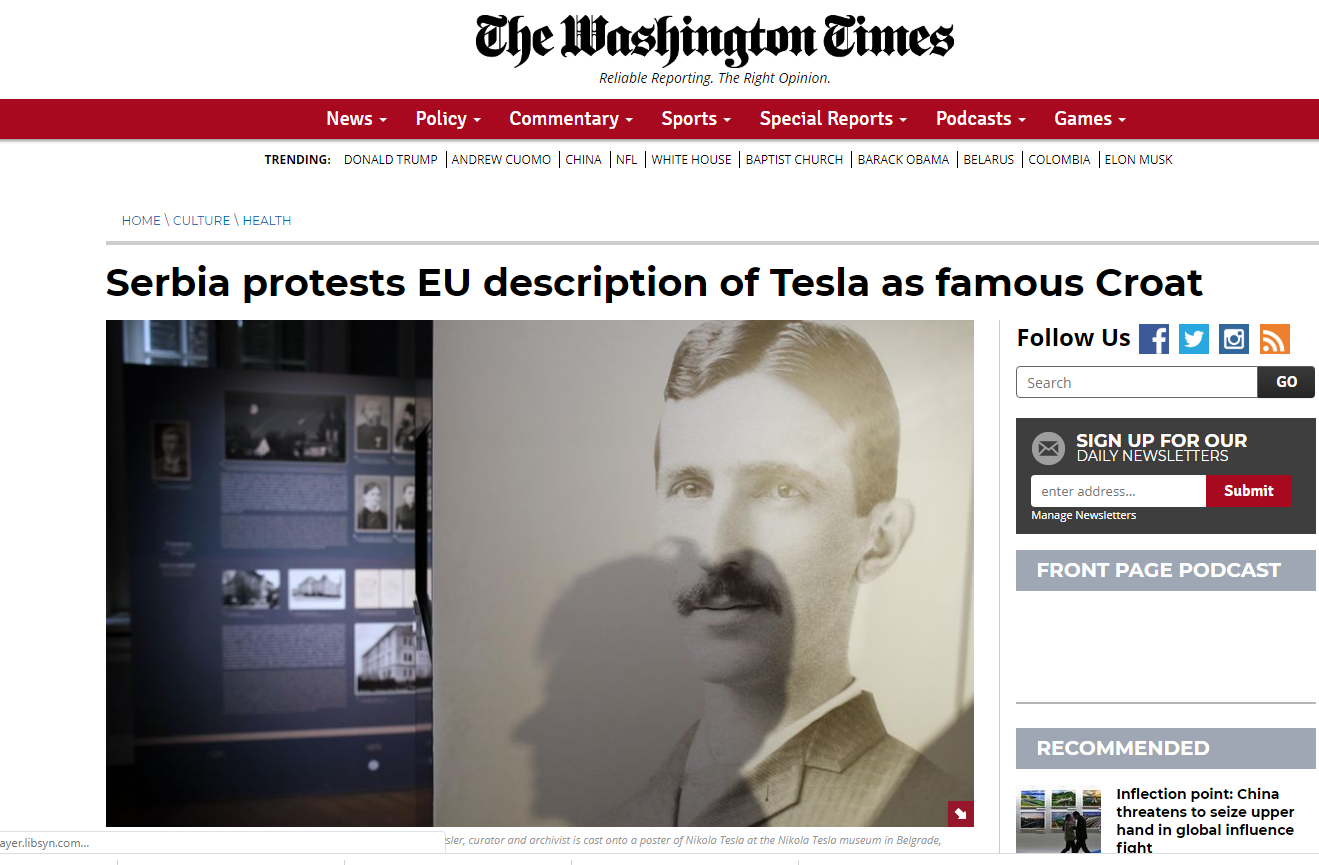Click the GO search button

click(x=1286, y=382)
